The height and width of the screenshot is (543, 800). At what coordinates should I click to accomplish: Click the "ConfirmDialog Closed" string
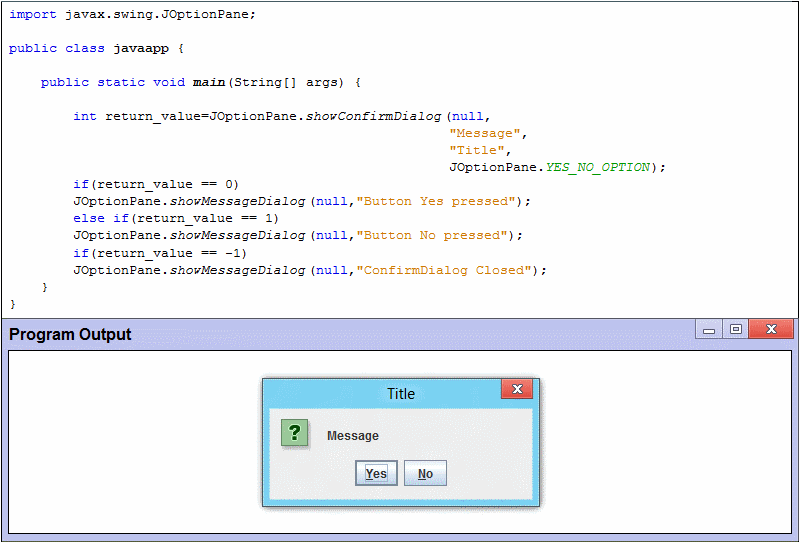(444, 270)
